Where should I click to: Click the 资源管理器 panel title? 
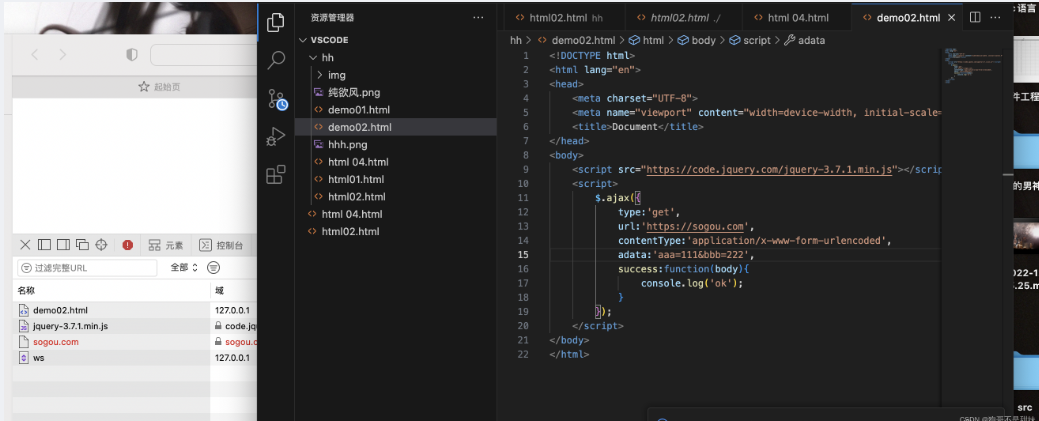point(333,18)
